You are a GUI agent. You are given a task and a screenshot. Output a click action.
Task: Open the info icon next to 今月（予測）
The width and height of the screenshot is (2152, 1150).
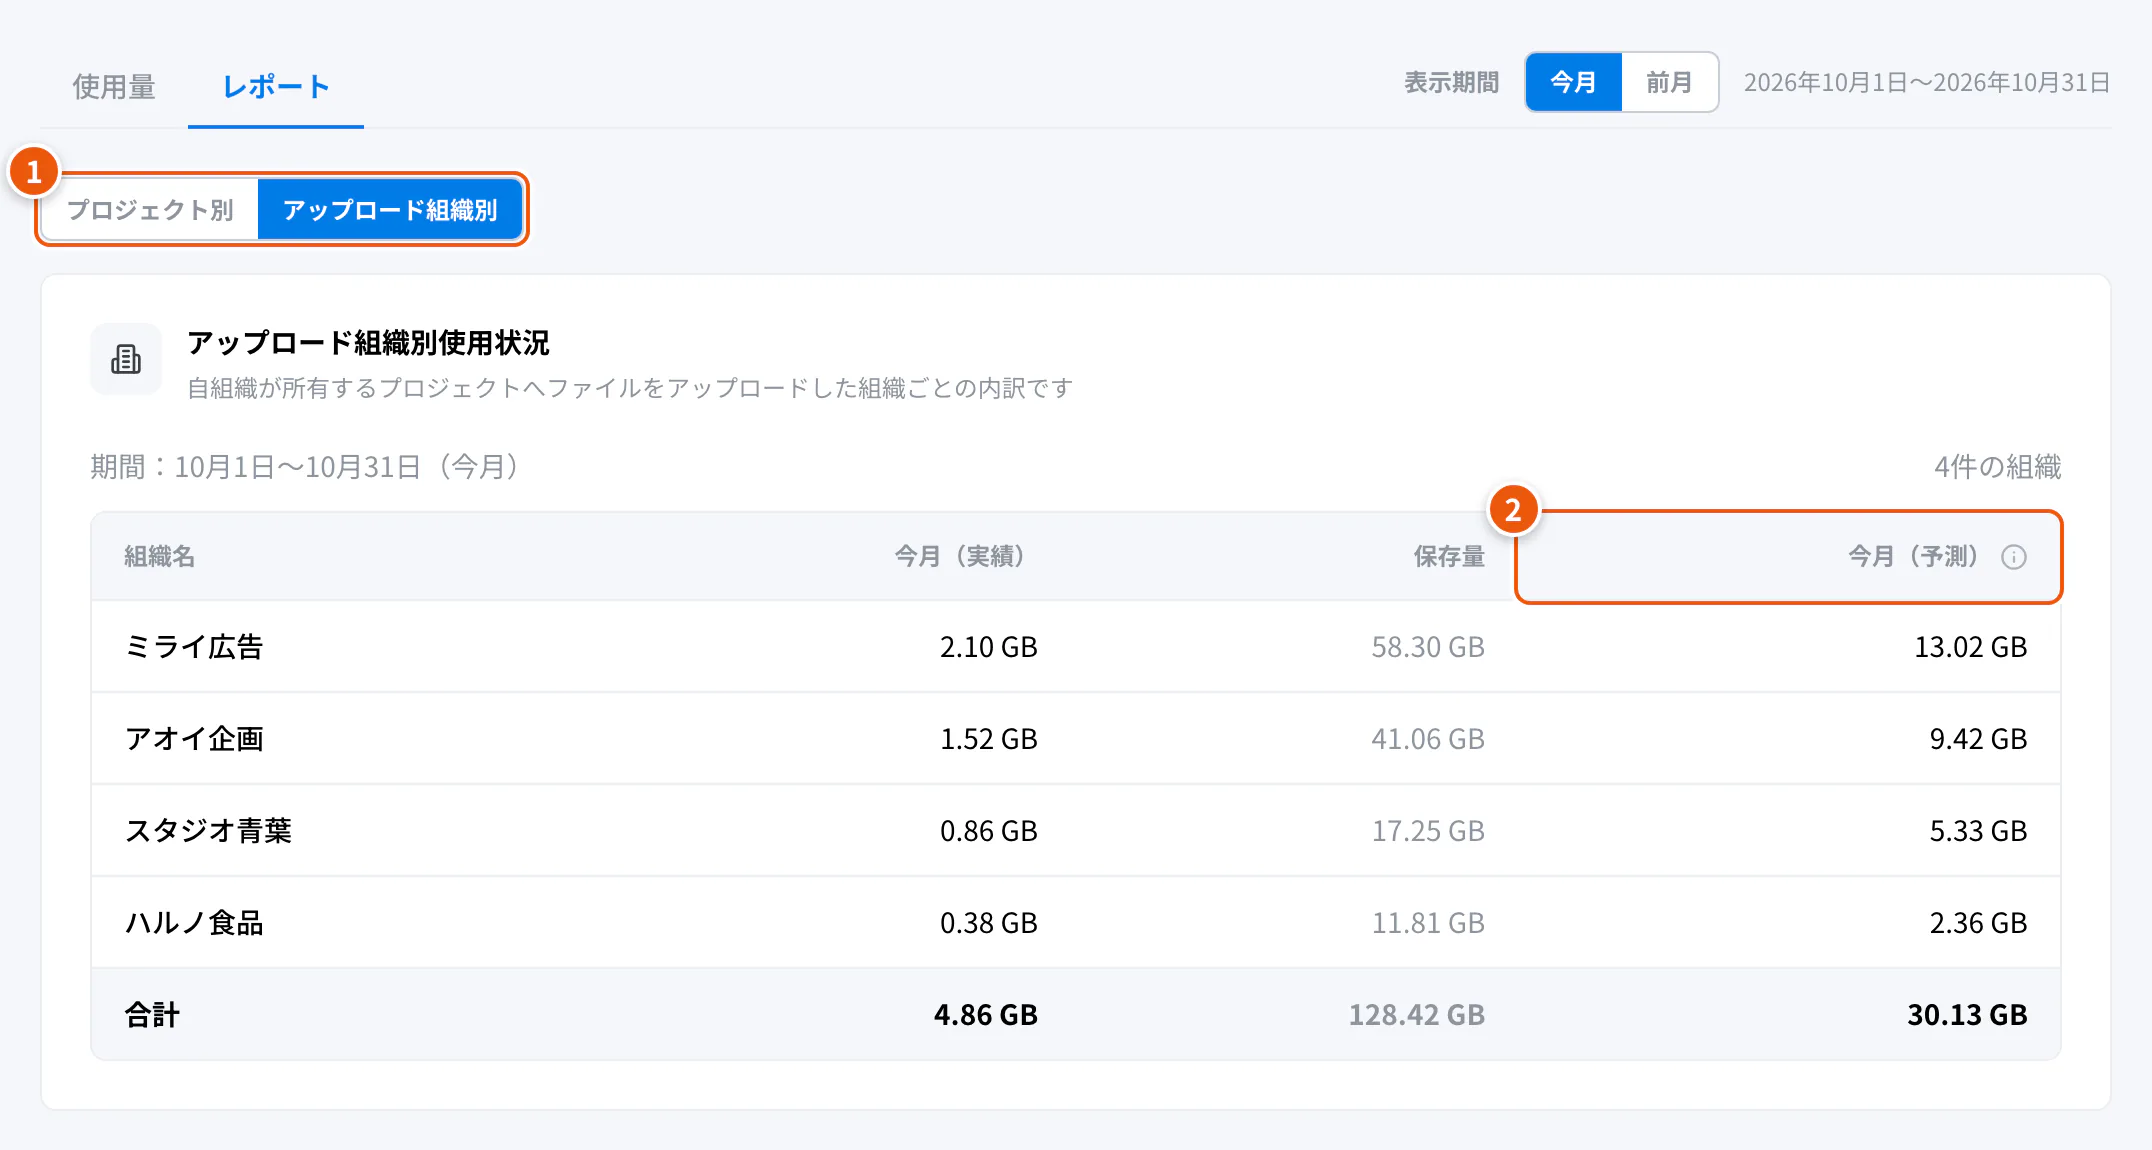tap(2014, 557)
